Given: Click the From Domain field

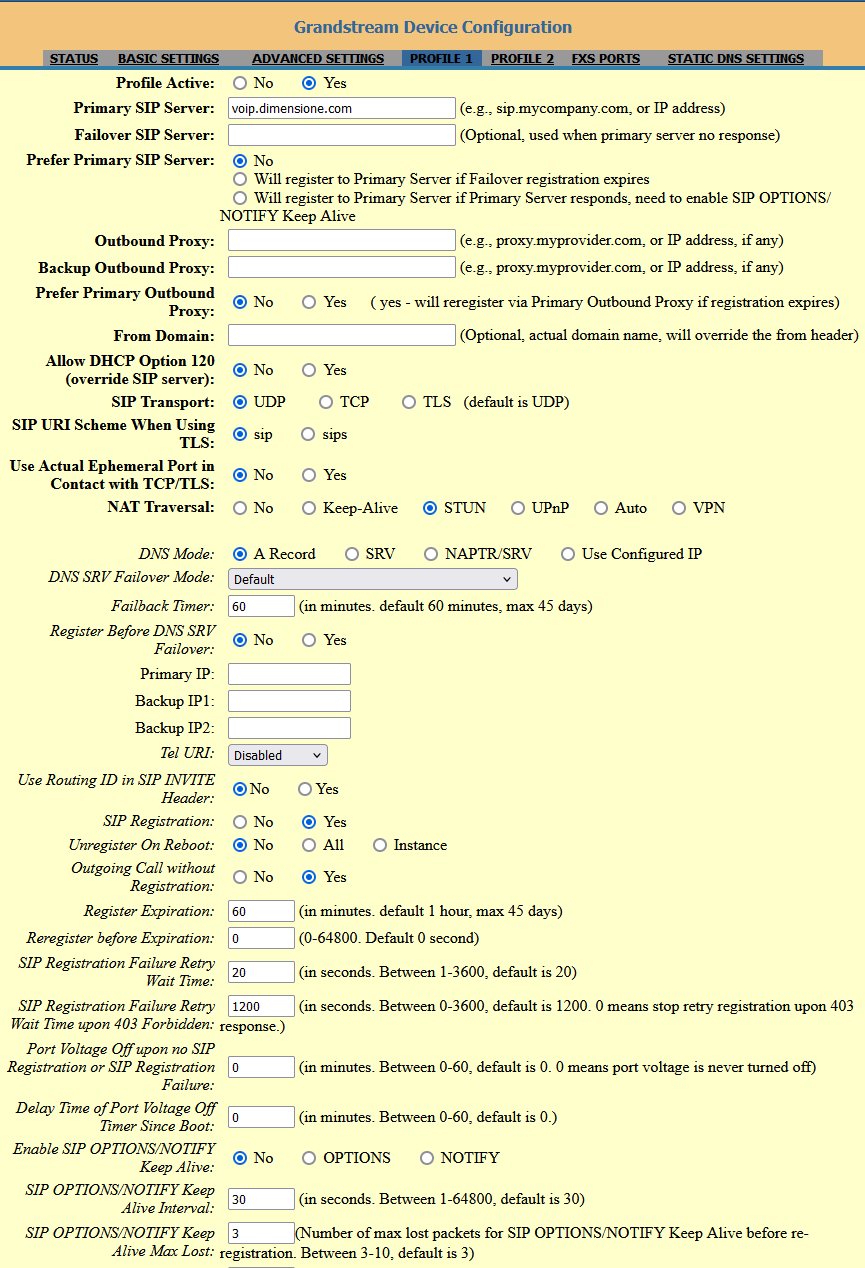Looking at the screenshot, I should (342, 335).
